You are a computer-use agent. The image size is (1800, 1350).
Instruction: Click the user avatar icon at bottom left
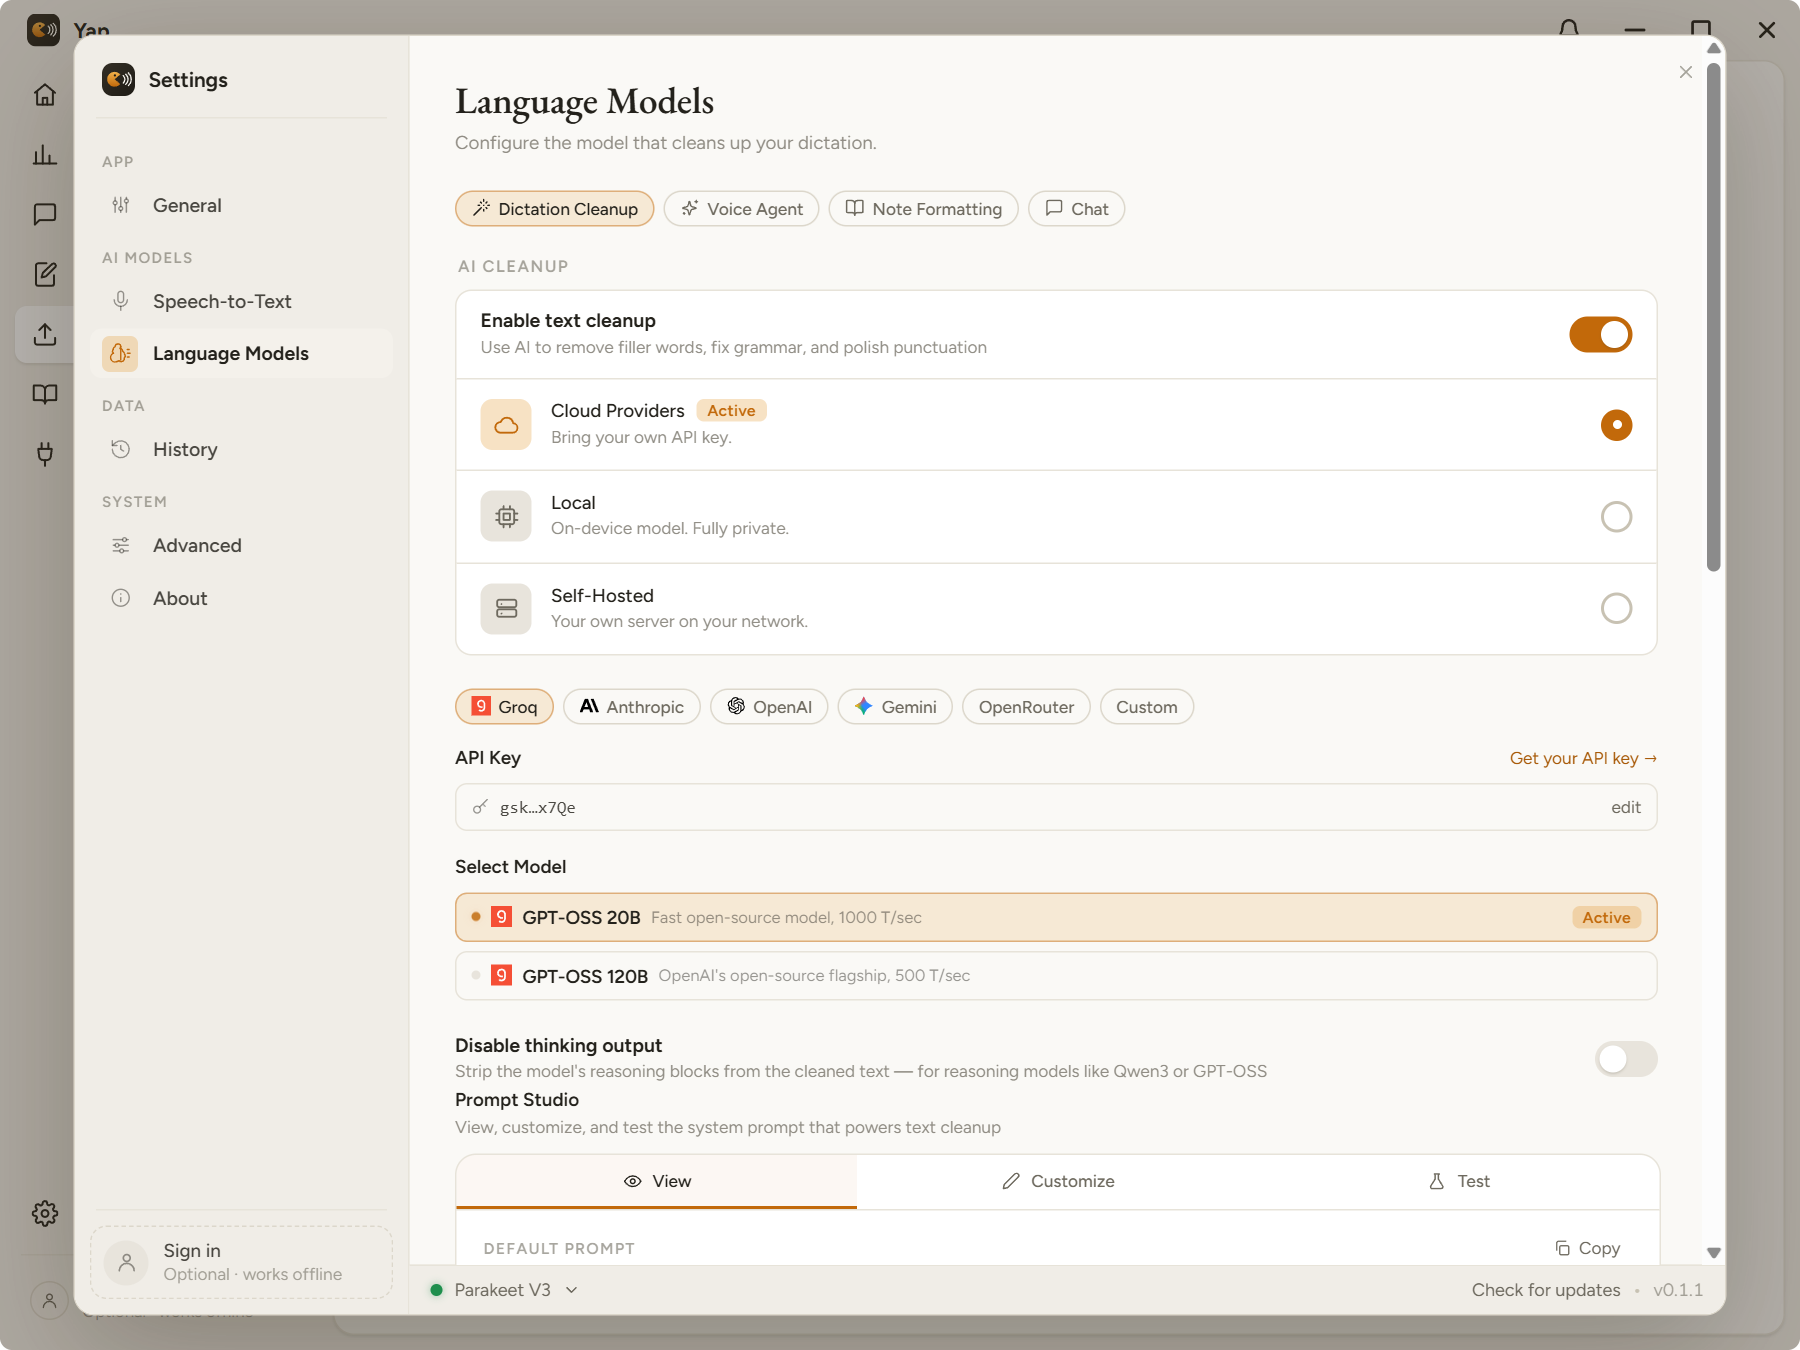click(49, 1300)
